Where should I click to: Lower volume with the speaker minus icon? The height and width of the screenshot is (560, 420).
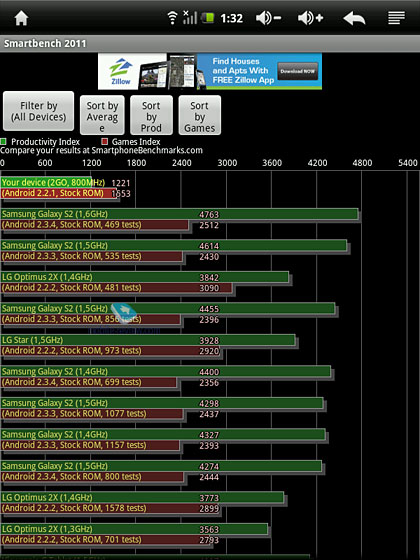click(269, 18)
